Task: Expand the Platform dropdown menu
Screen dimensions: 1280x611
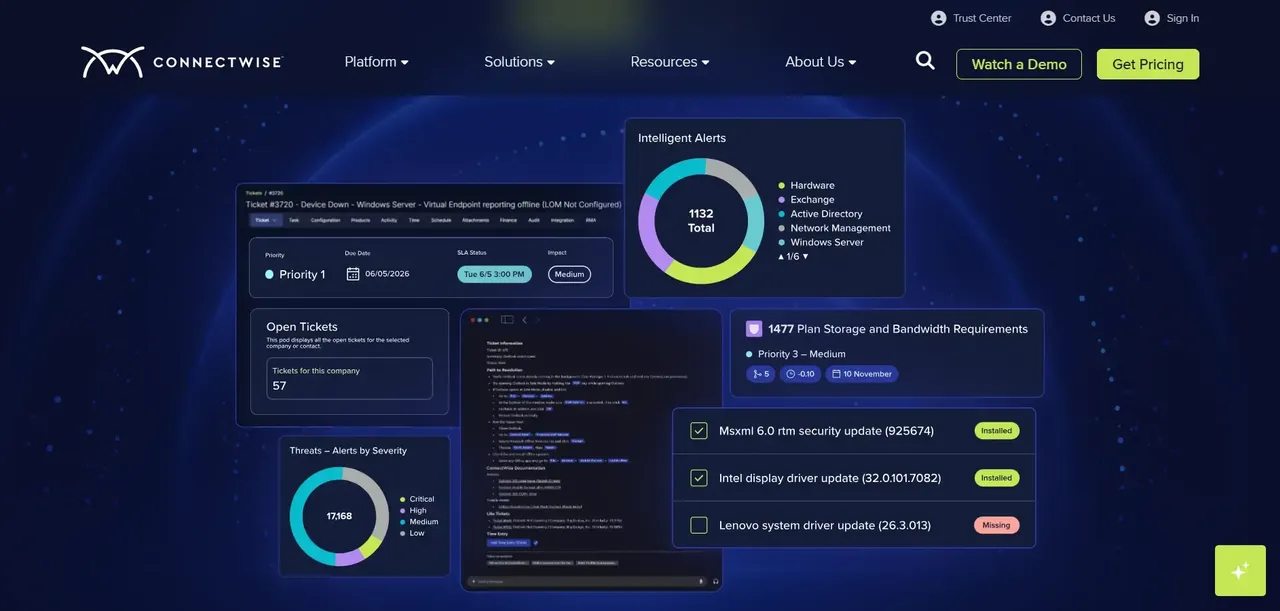Action: (377, 62)
